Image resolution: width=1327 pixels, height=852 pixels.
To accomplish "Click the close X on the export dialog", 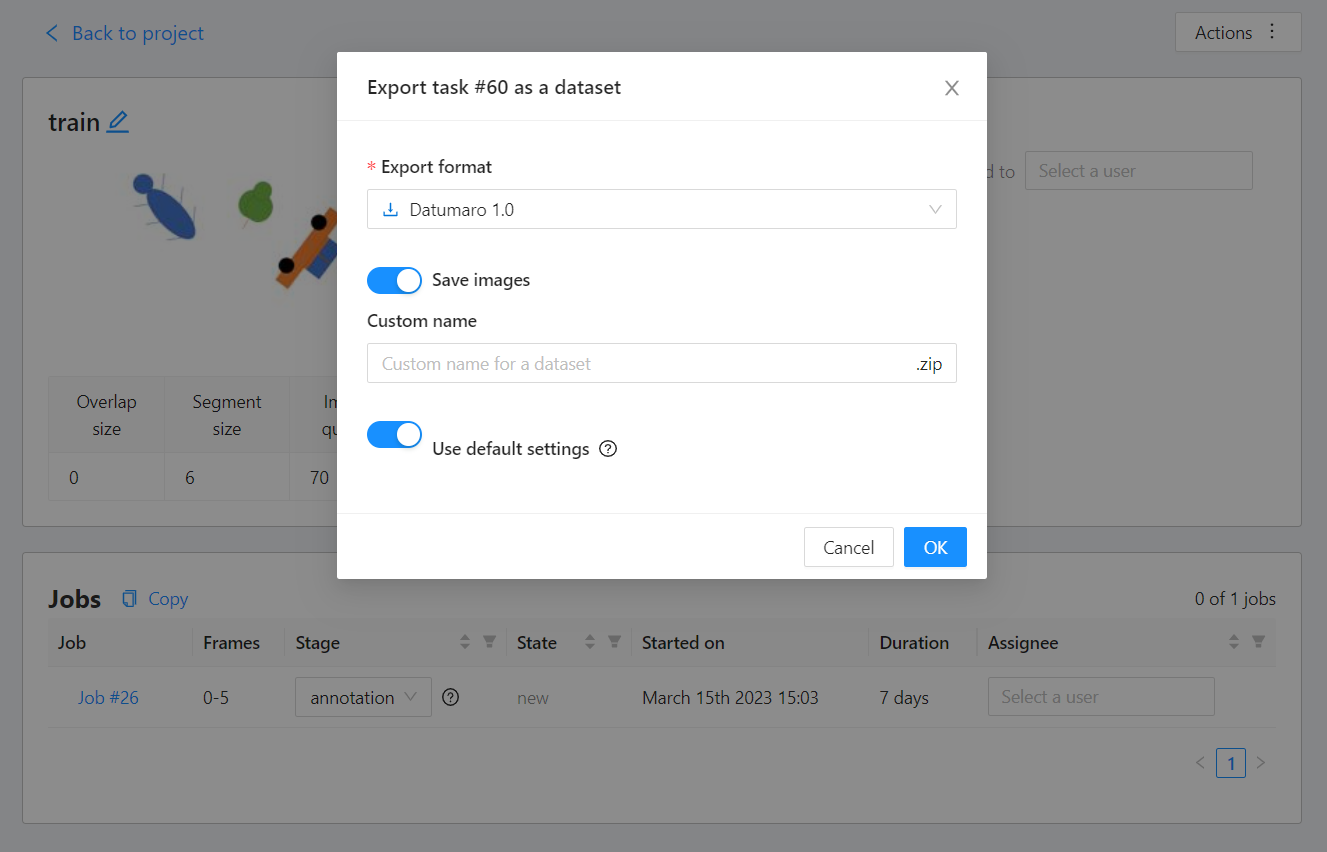I will [951, 88].
